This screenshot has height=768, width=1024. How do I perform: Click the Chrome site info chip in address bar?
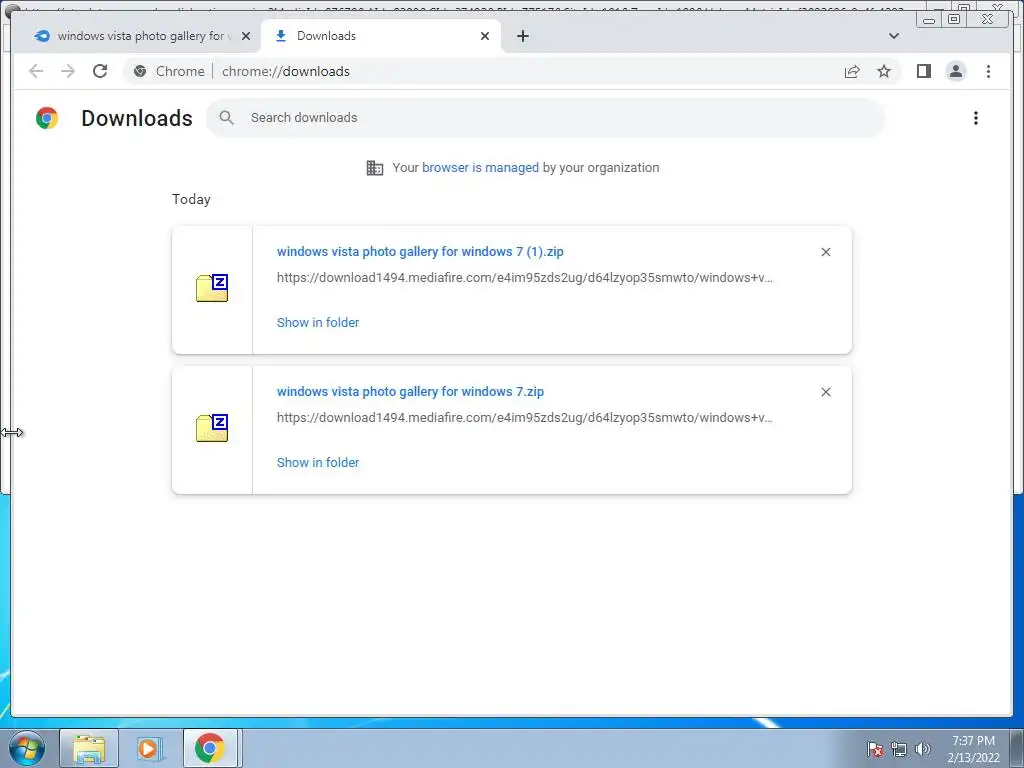click(x=169, y=71)
